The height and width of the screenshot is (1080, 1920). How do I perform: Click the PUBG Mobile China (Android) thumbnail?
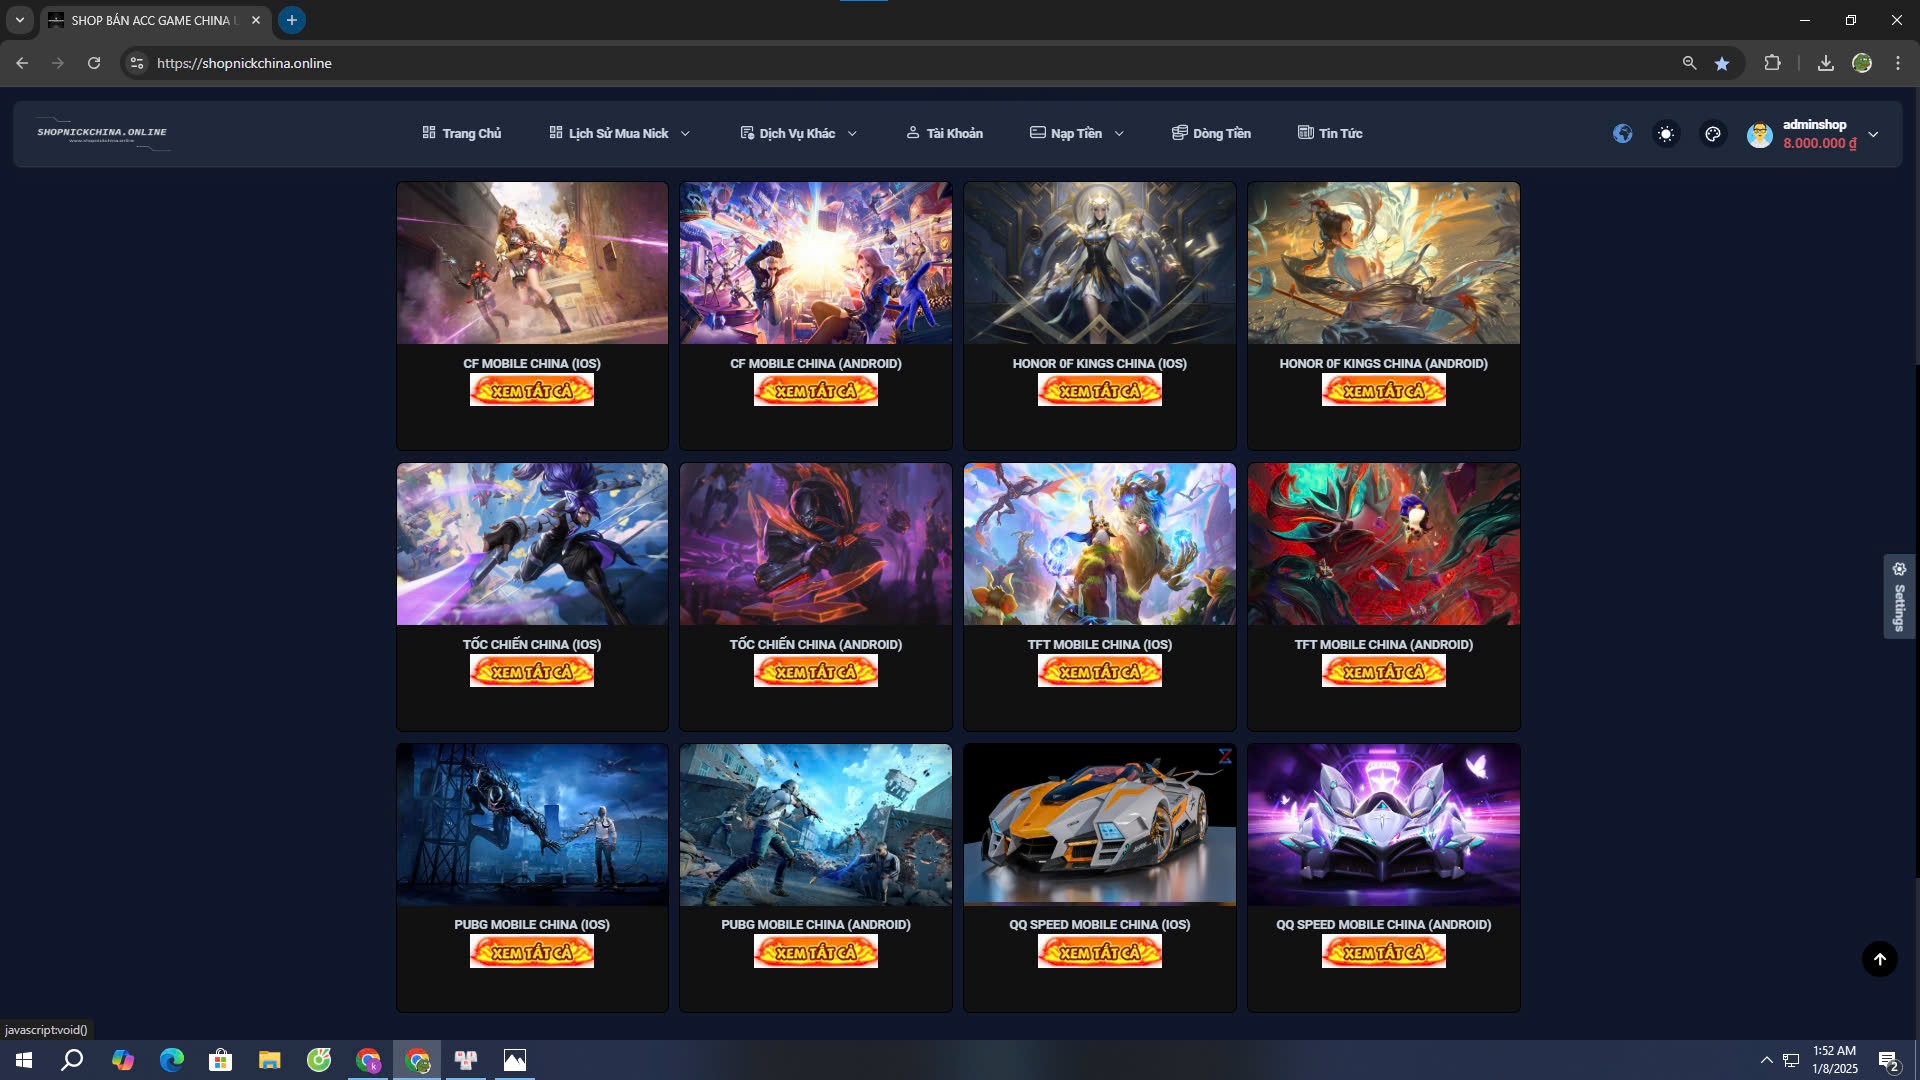click(x=815, y=825)
